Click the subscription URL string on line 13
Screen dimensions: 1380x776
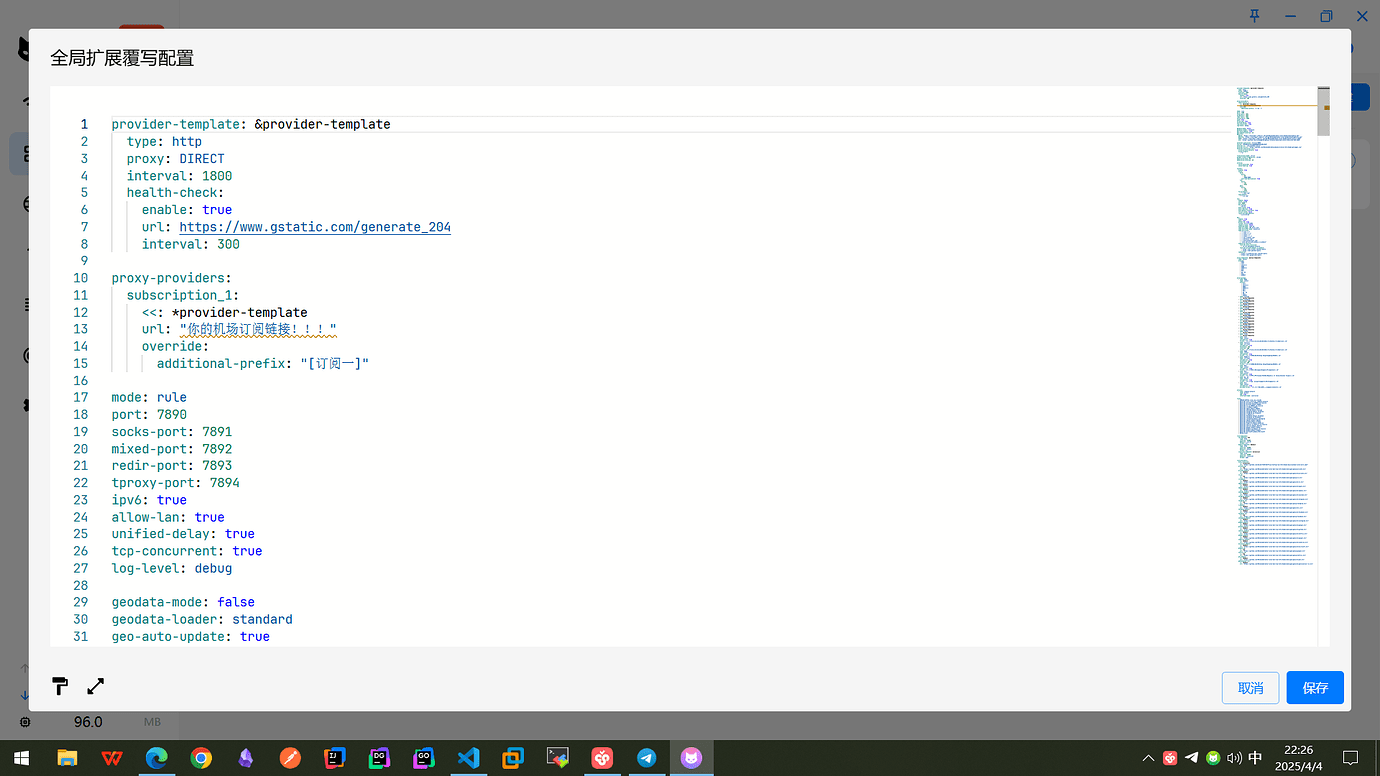point(258,329)
